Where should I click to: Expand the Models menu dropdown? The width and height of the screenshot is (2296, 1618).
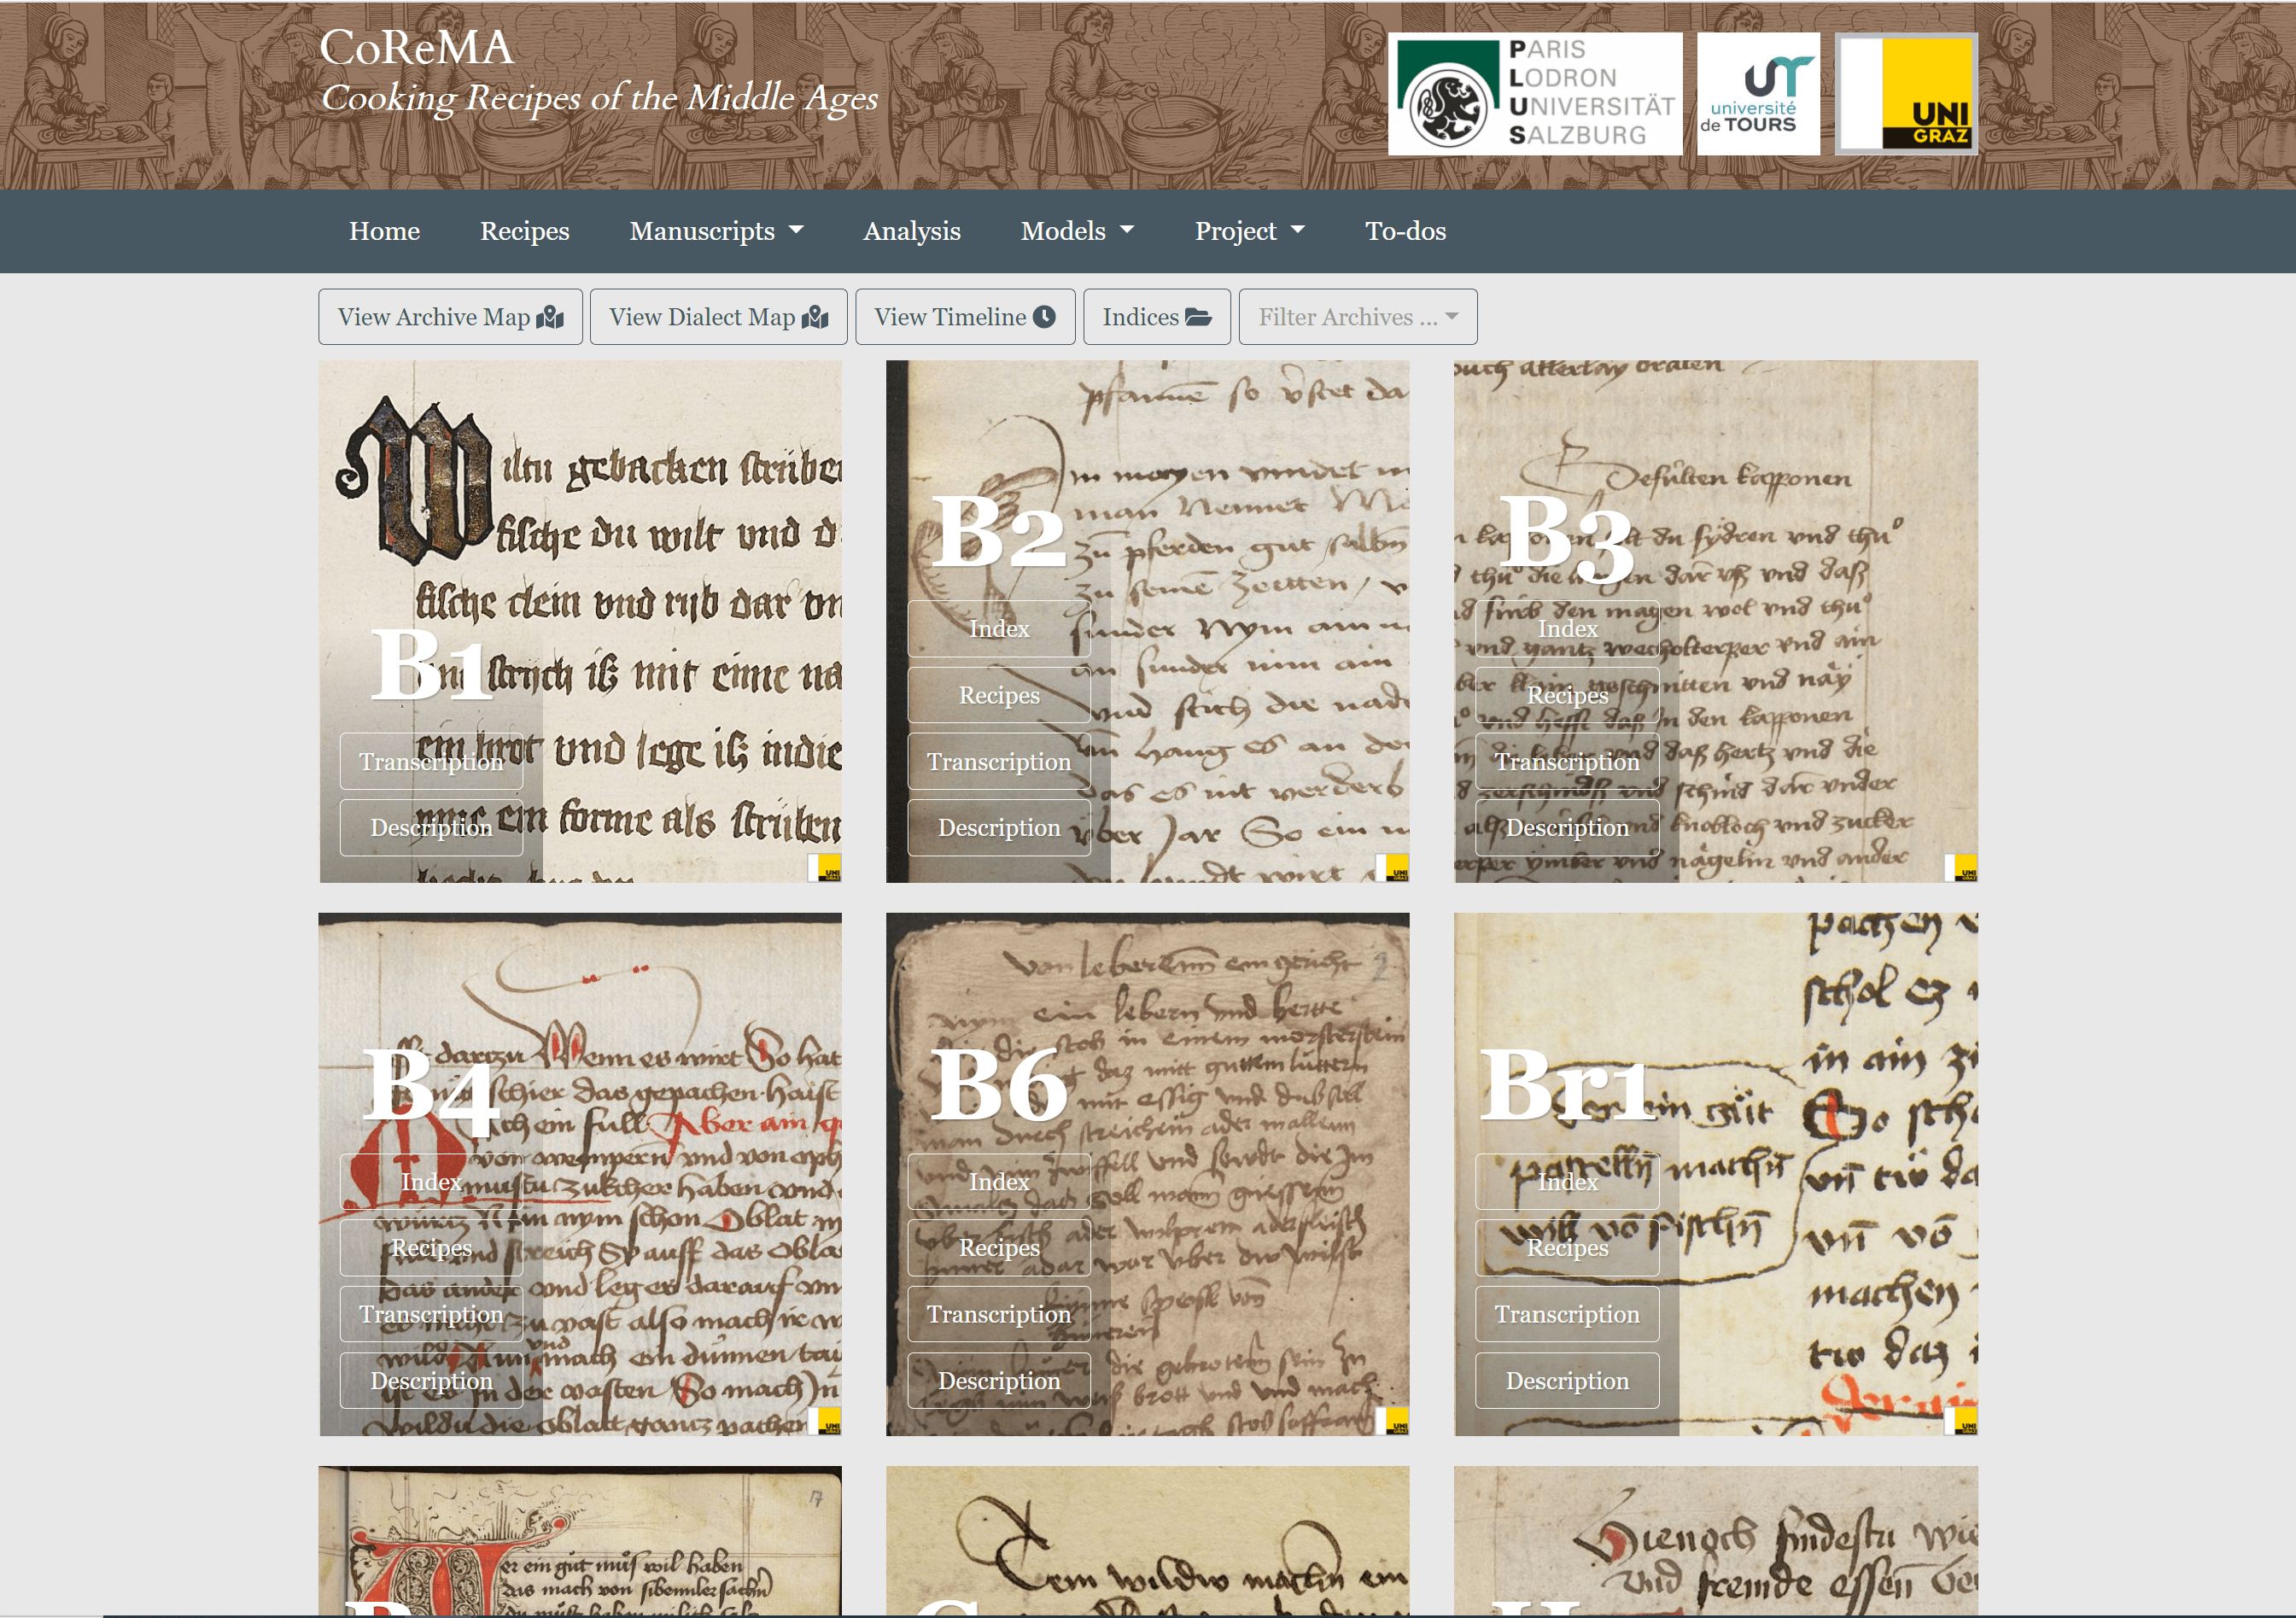tap(1077, 231)
